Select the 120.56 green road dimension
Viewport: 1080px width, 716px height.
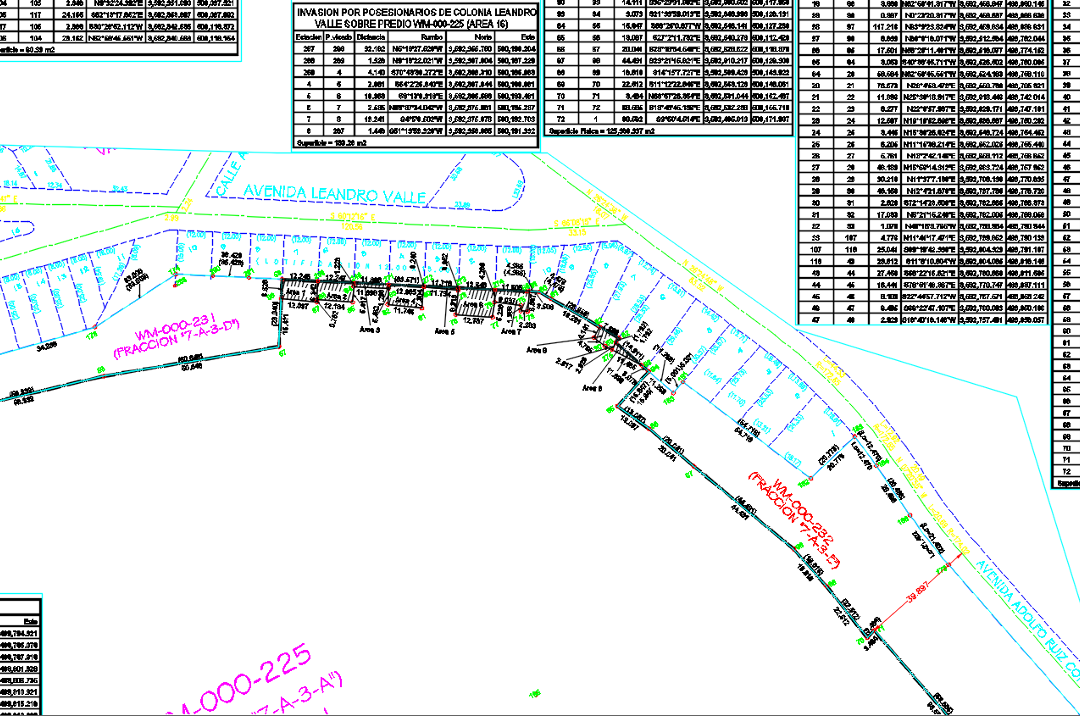click(x=352, y=227)
